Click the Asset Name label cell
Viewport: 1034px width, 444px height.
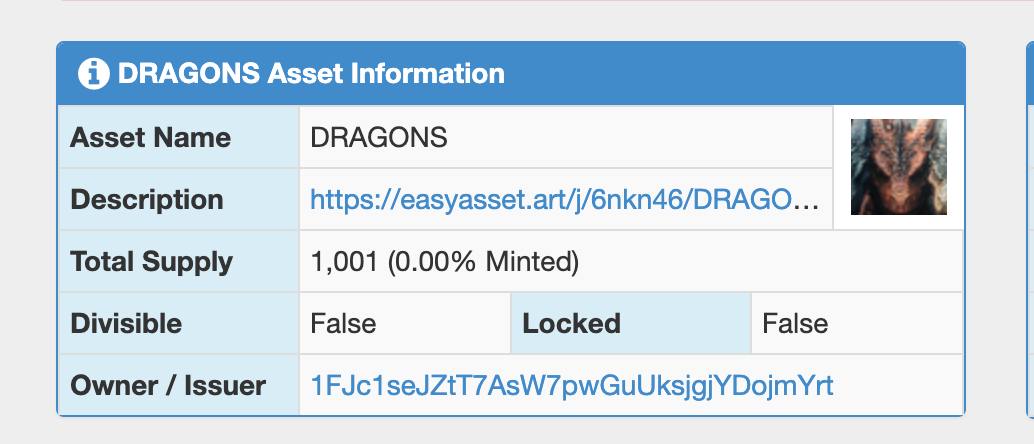(179, 137)
